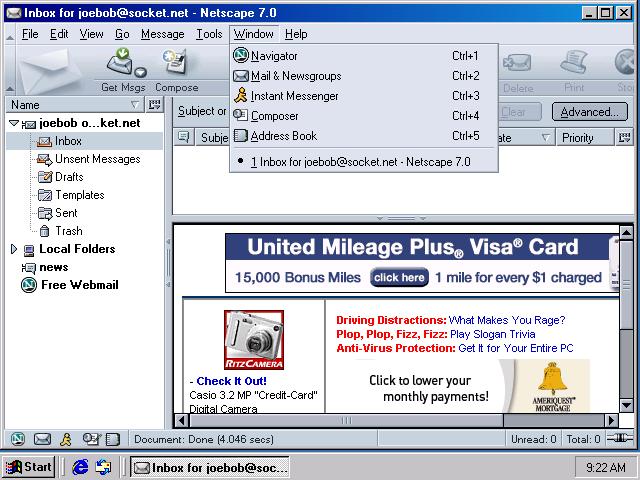Click the United Mileage Plus 'click here' button
The height and width of the screenshot is (480, 640).
[399, 278]
